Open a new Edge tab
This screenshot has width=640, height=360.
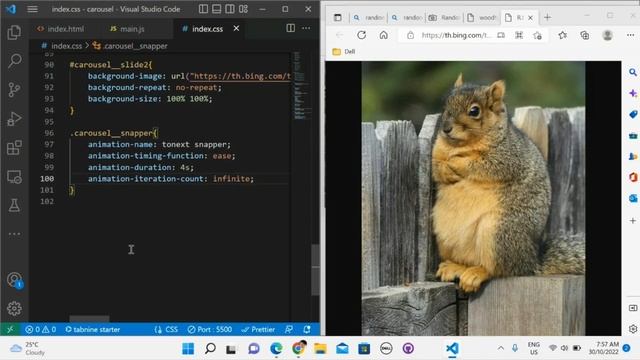coord(547,17)
